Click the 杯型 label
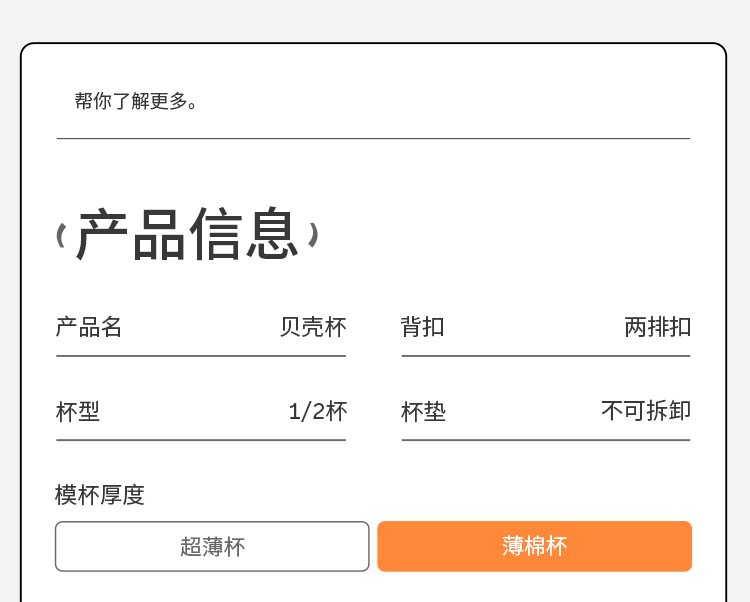This screenshot has height=602, width=750. 78,411
